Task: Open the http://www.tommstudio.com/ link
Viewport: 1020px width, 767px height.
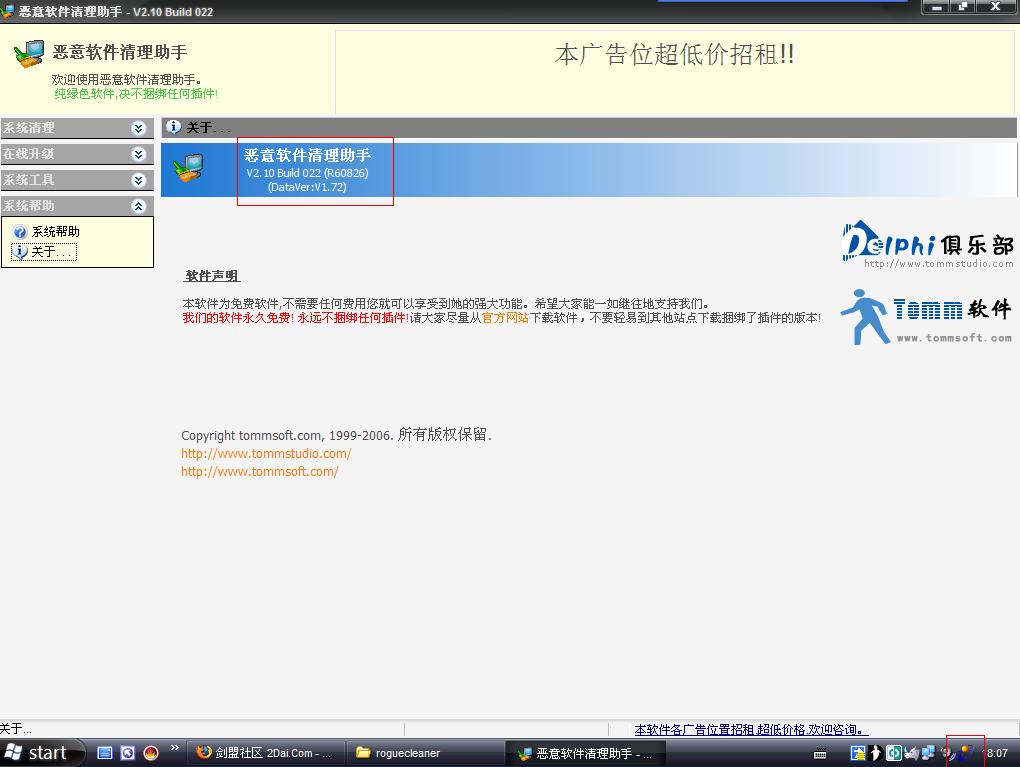Action: coord(266,453)
